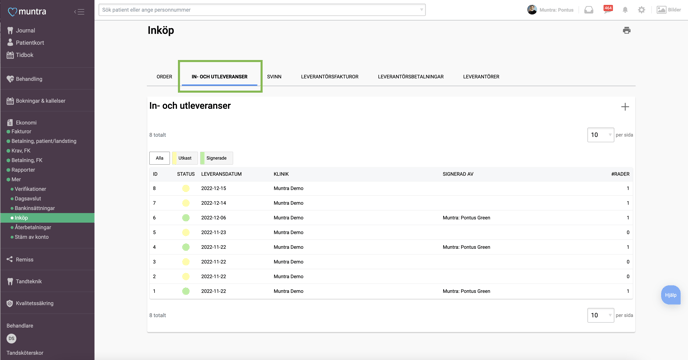Open status dropdown of patient search

click(422, 10)
